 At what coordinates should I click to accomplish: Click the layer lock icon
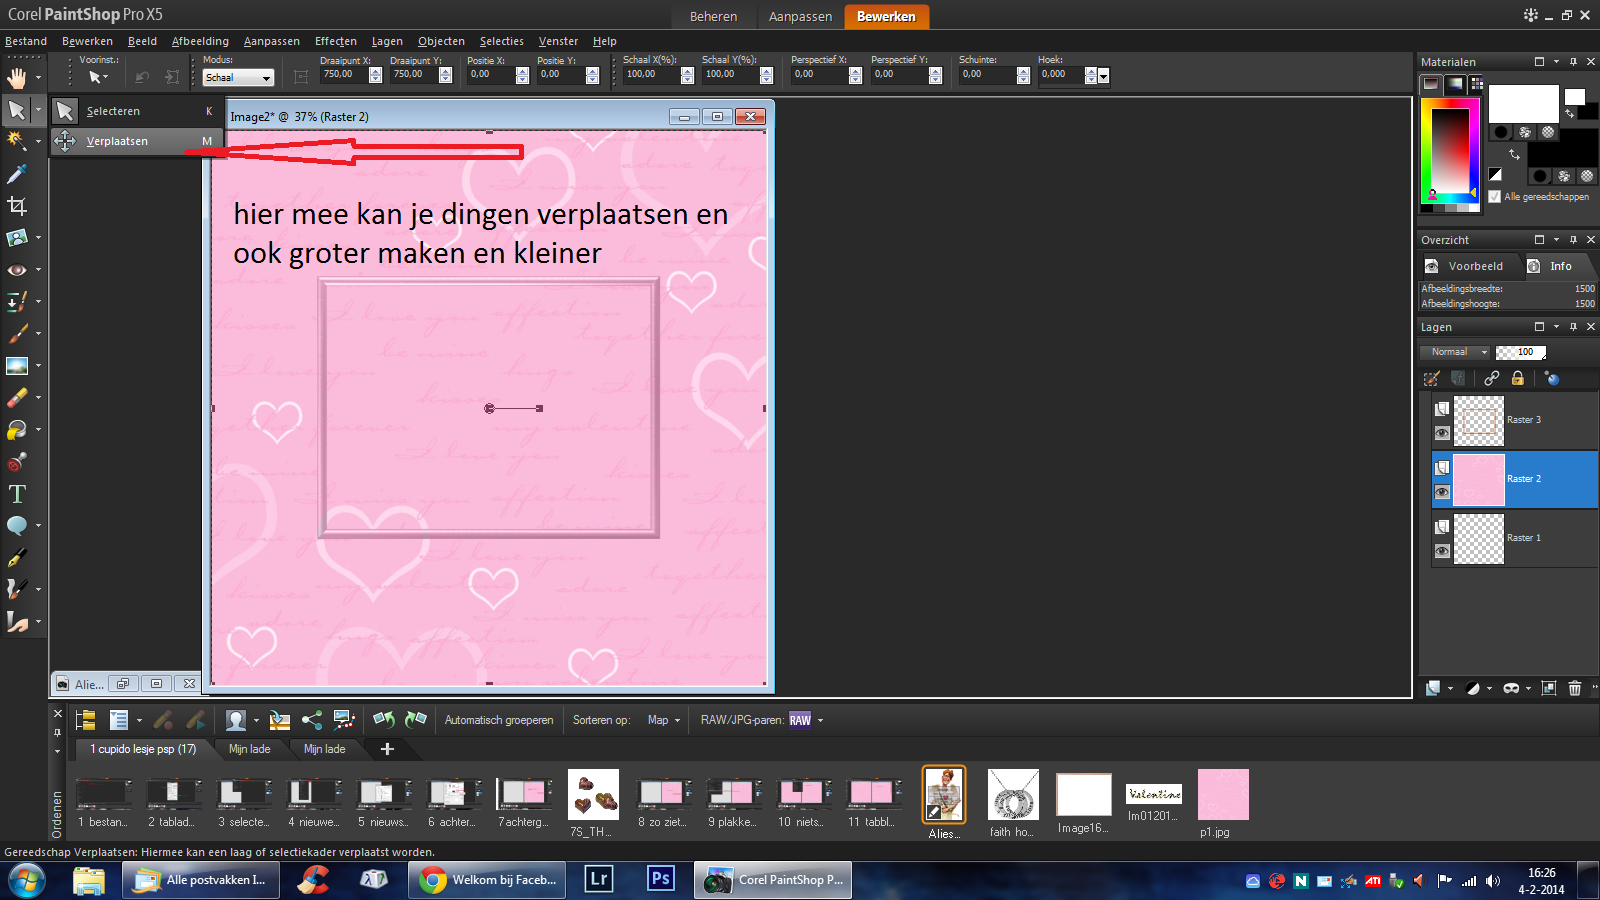coord(1518,378)
